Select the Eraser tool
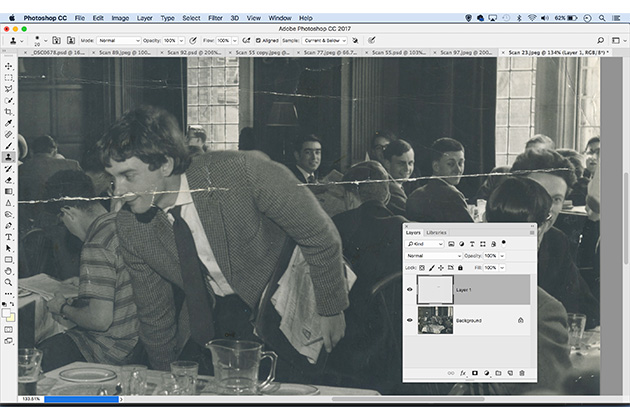630x420 pixels. (8, 180)
